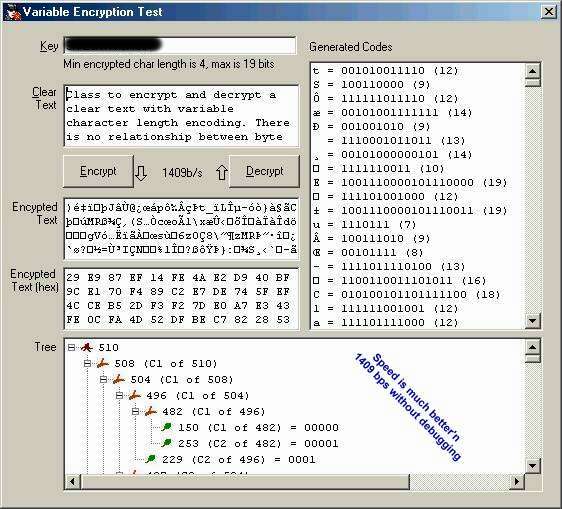Click the Encrypt button
The height and width of the screenshot is (509, 562).
tap(98, 171)
